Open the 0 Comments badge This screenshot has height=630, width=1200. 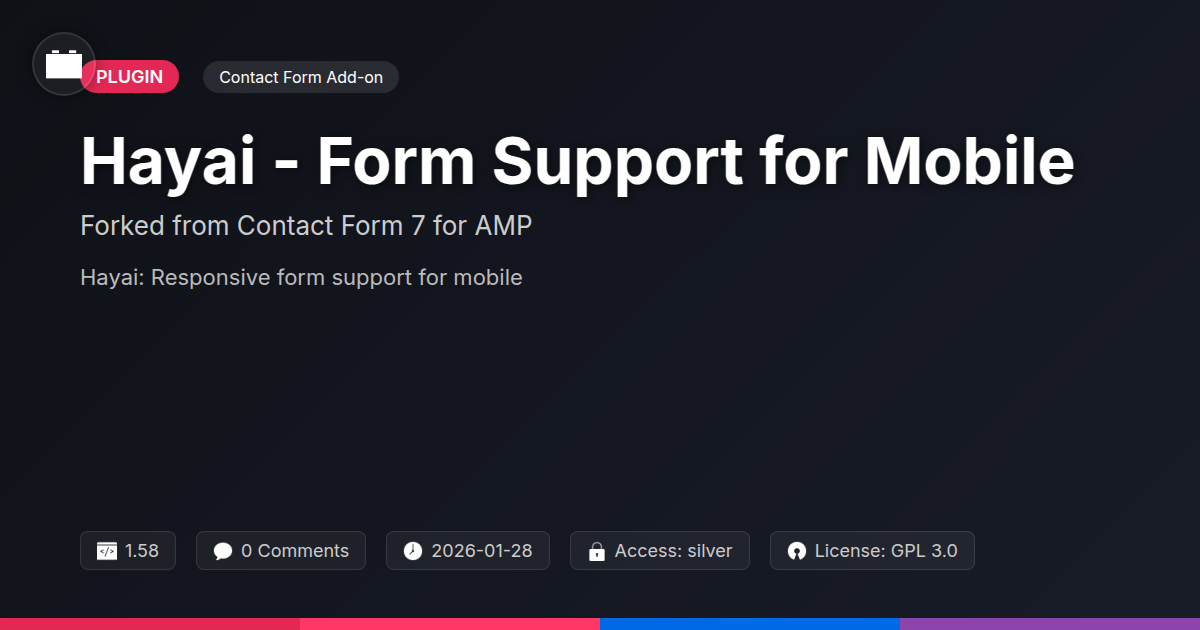point(281,551)
